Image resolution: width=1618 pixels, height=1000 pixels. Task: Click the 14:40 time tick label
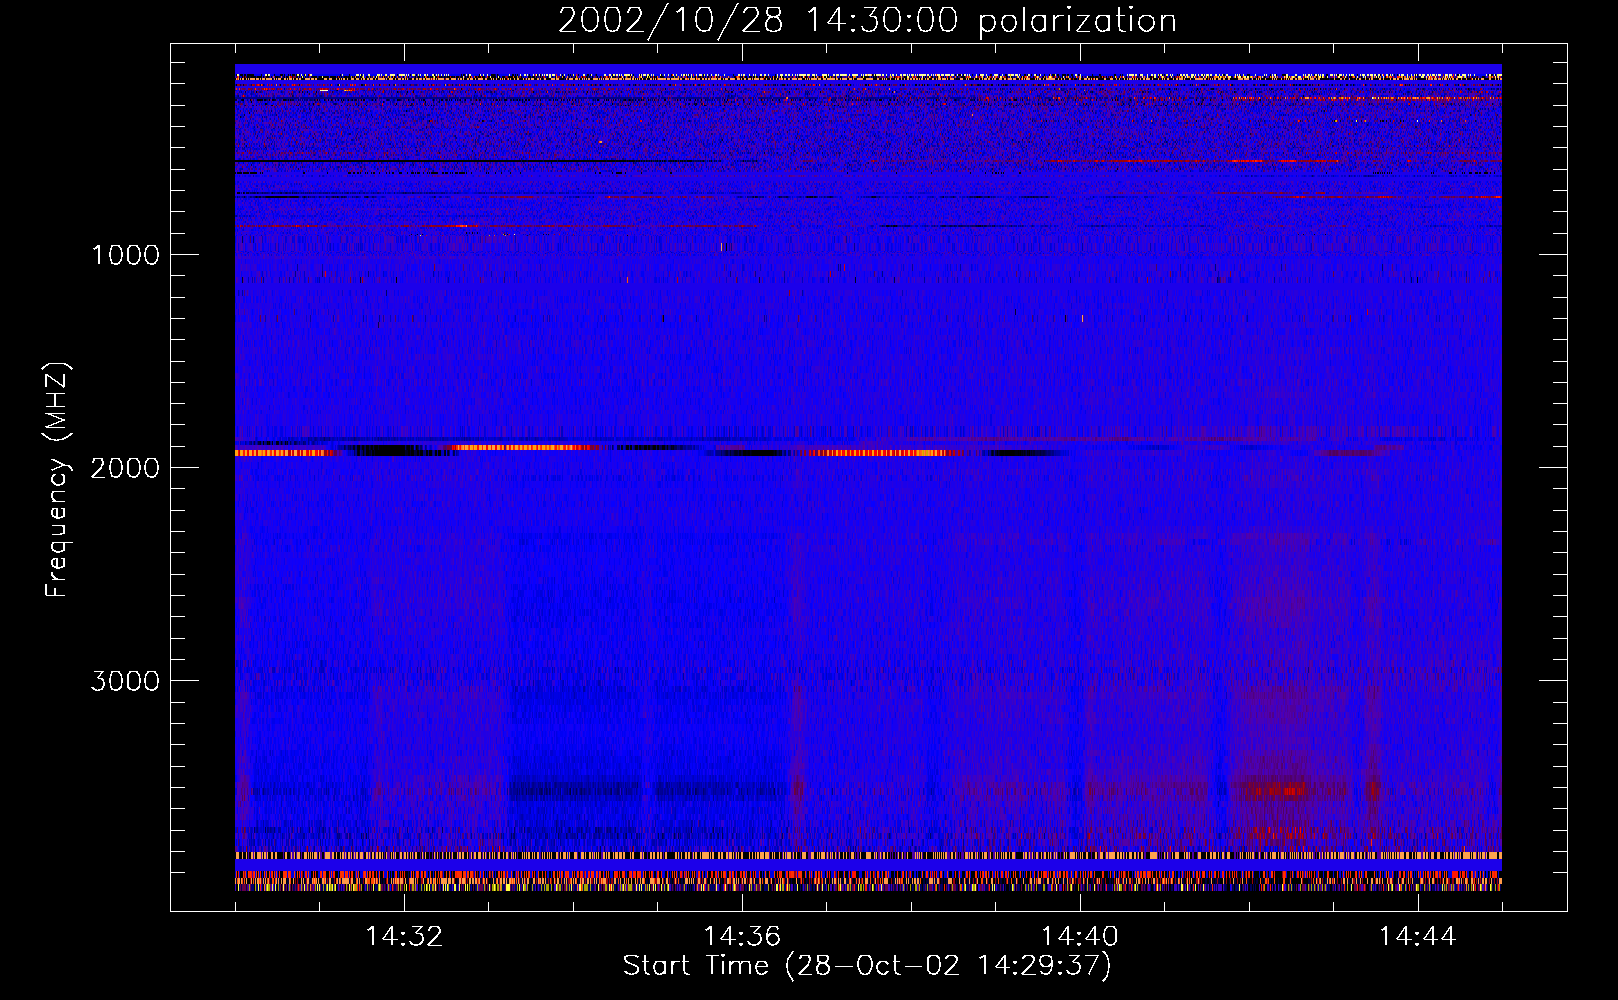pyautogui.click(x=1080, y=937)
